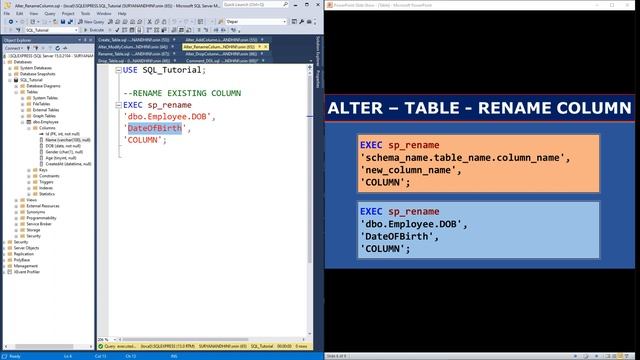Open the View menu
The image size is (640, 360).
tap(33, 13)
